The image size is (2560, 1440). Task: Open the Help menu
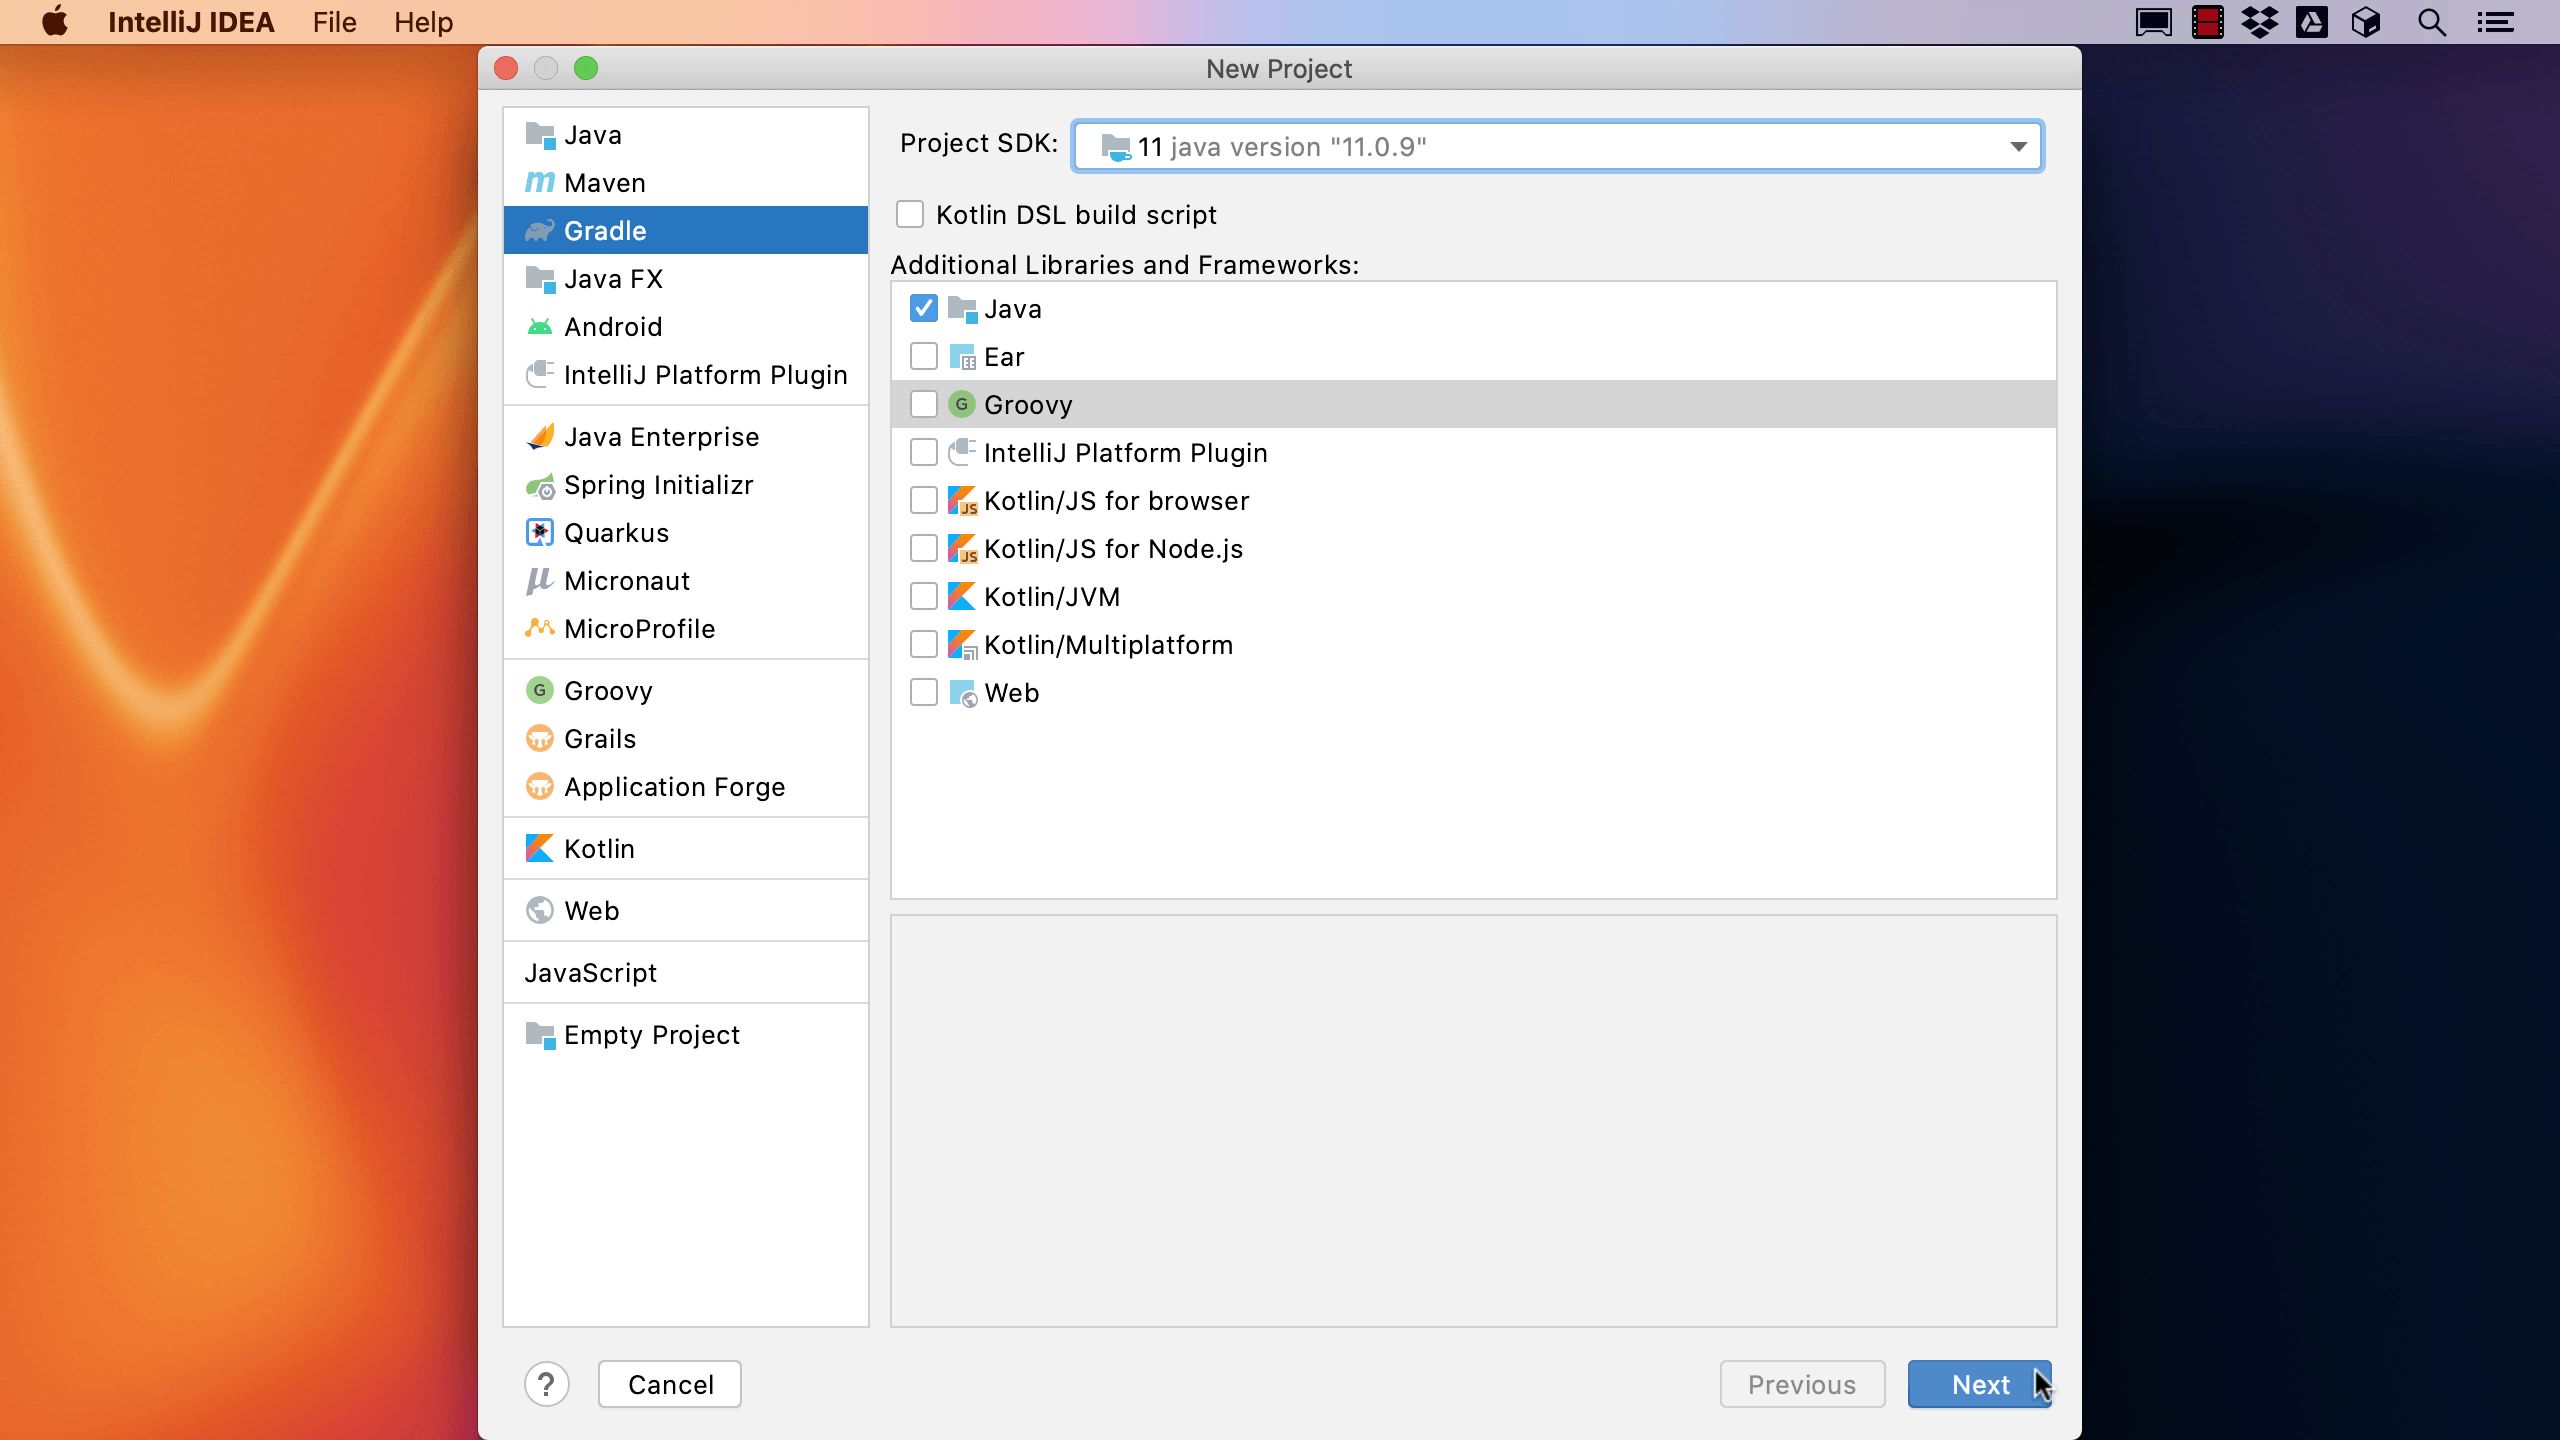[423, 22]
